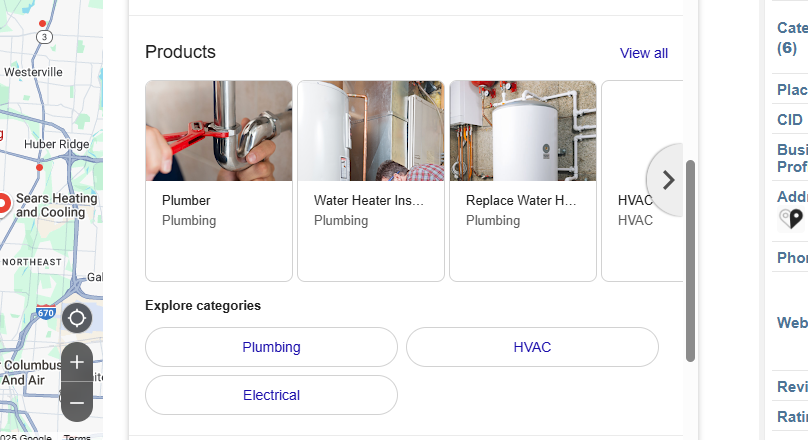
Task: Show next products with the arrow
Action: click(x=668, y=180)
